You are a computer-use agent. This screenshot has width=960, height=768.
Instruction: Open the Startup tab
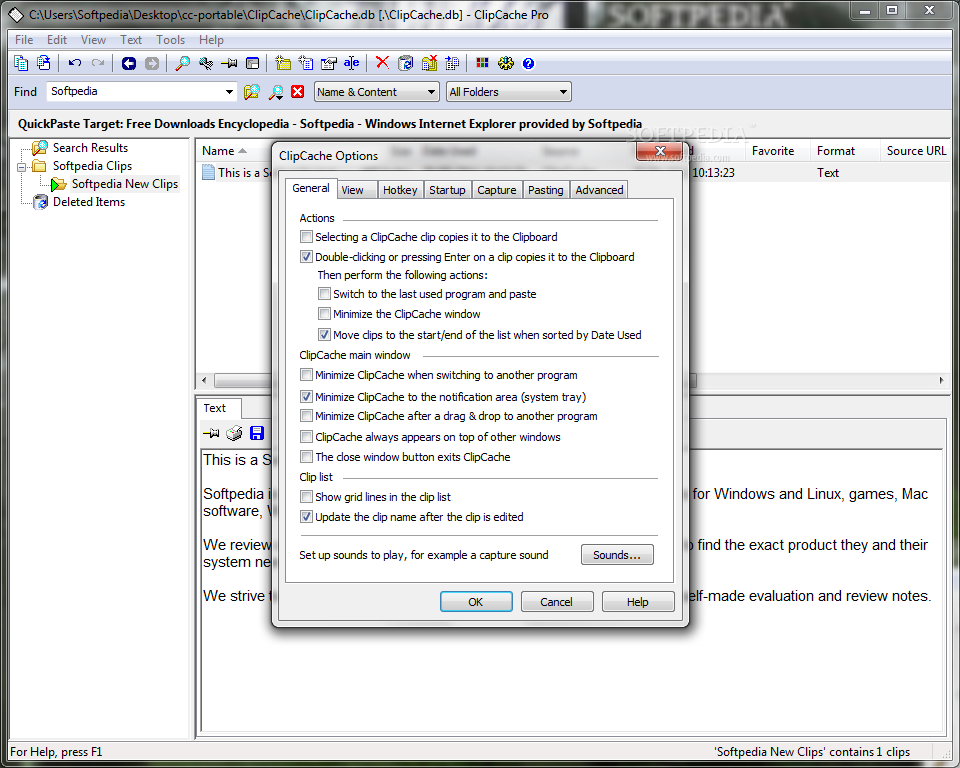pos(447,190)
